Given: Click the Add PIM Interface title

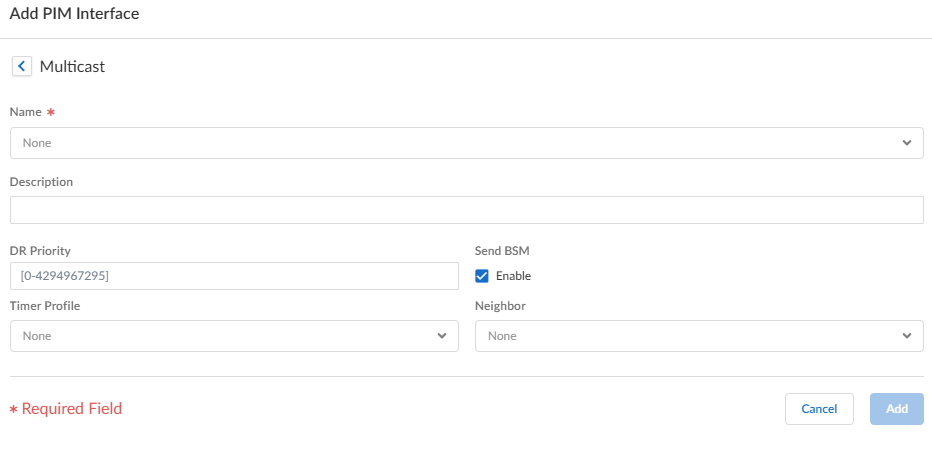Looking at the screenshot, I should [74, 14].
